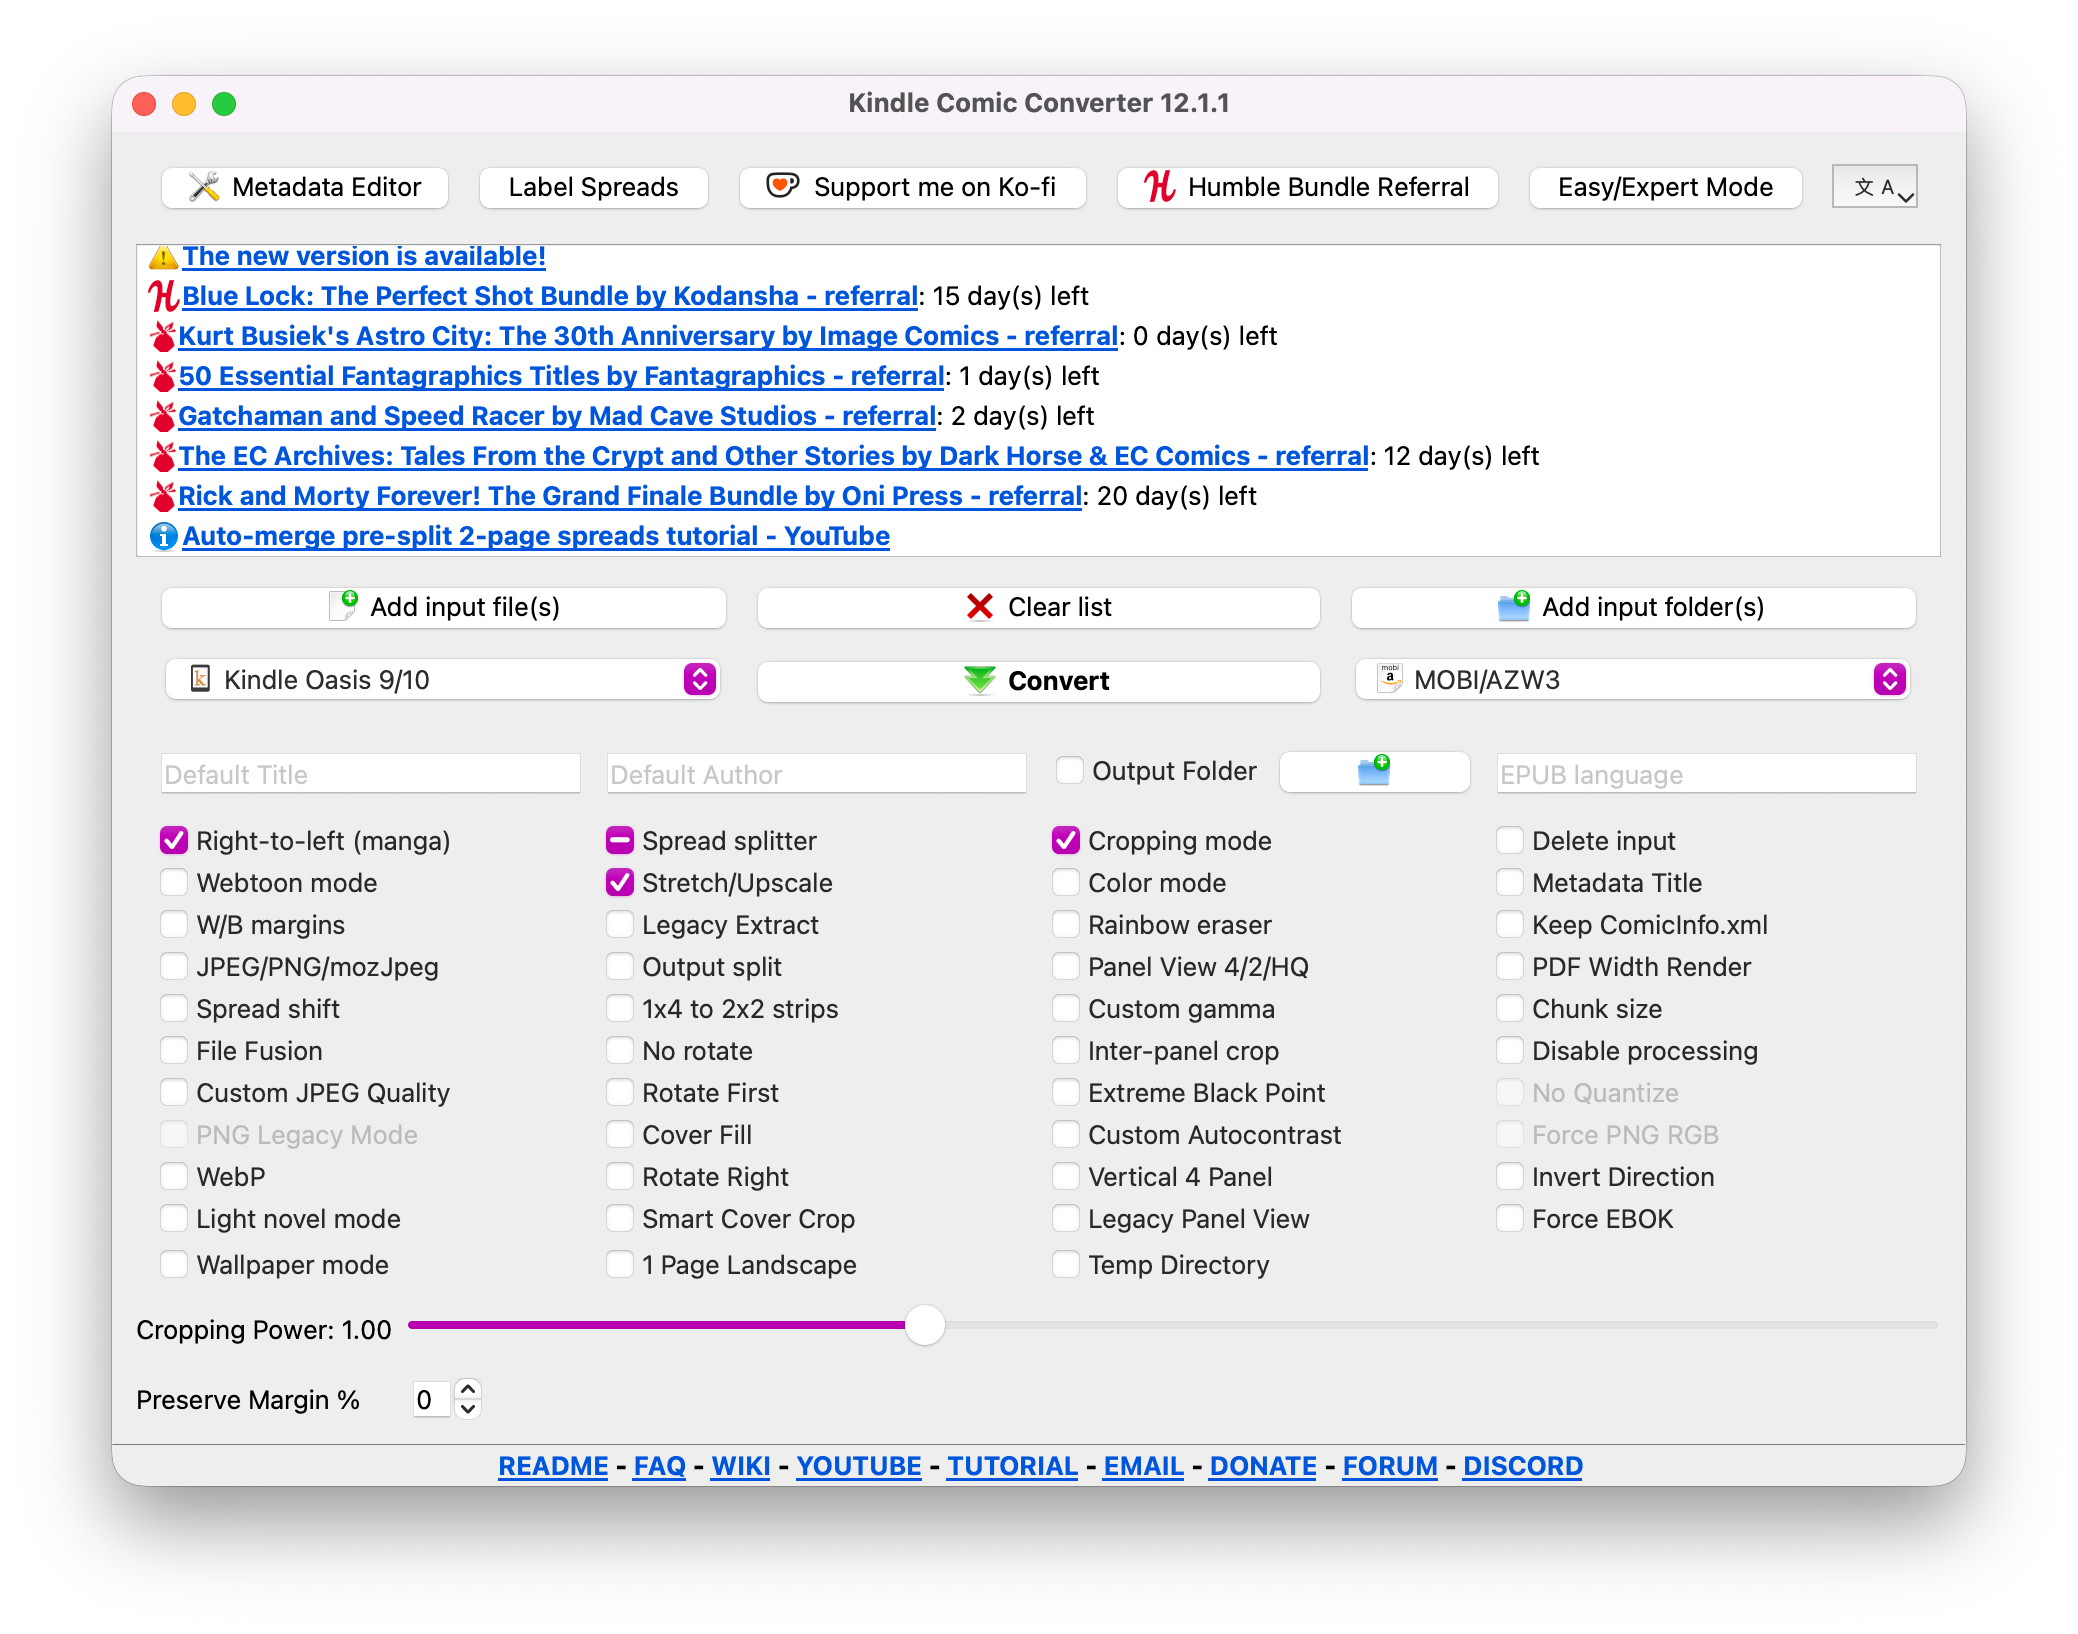
Task: Uncheck Stretch/Upscale option
Action: point(620,883)
